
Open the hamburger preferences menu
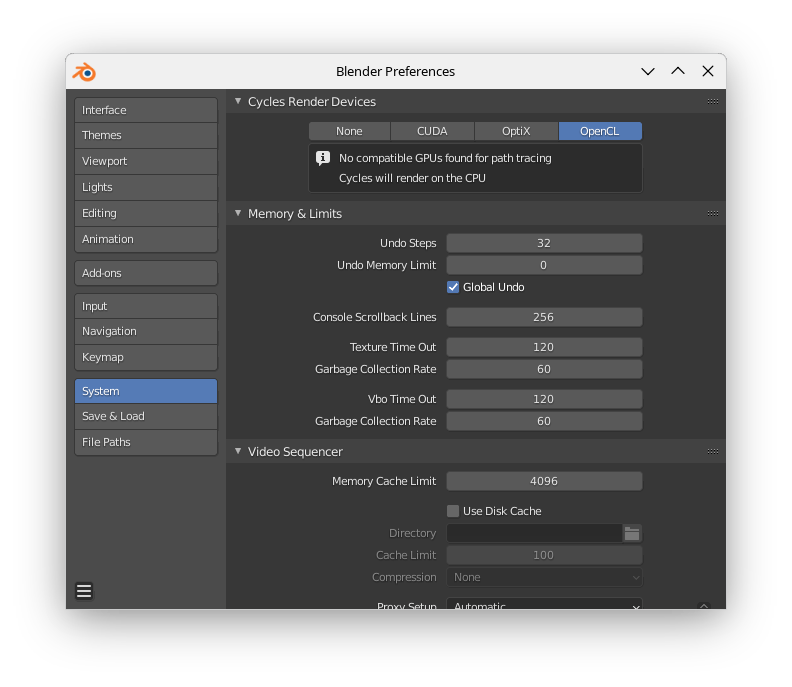pos(84,591)
